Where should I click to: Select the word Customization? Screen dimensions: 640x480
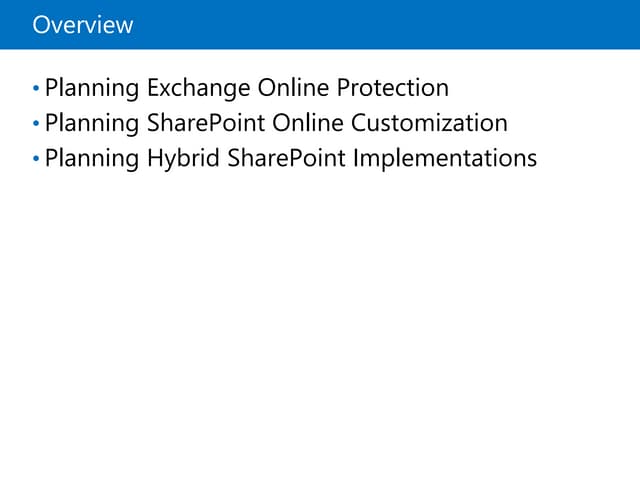430,124
